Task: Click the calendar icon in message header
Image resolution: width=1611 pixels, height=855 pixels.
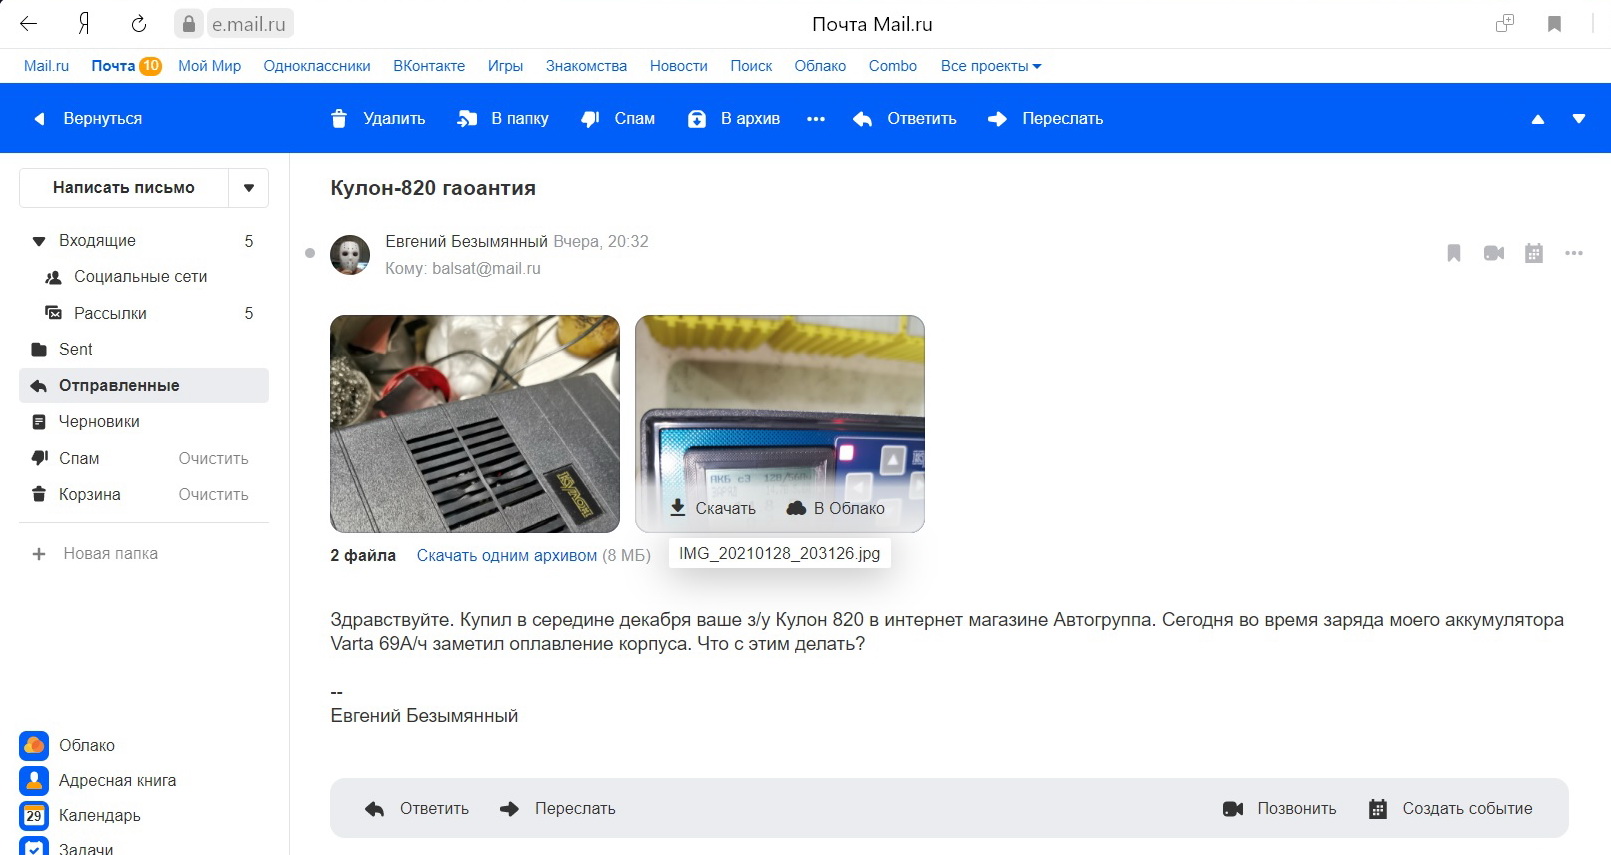Action: tap(1533, 254)
